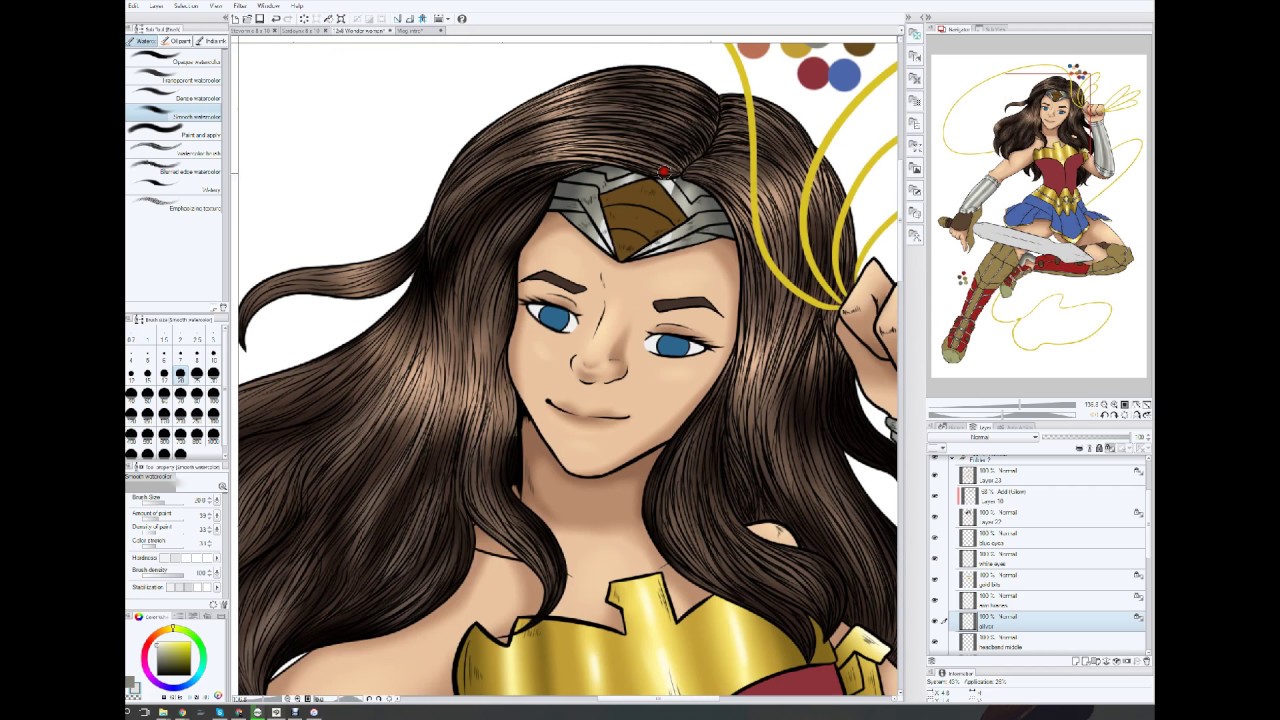Expand Hardness options arrow

click(217, 558)
